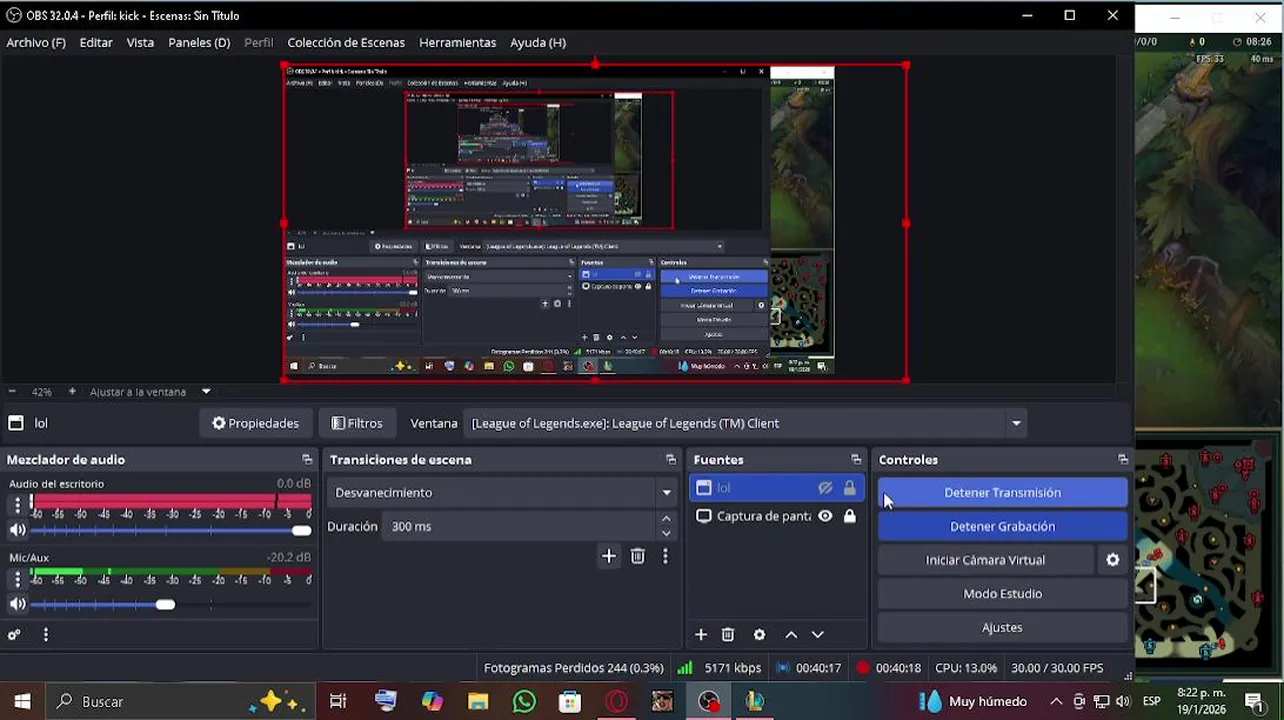
Task: Open Vista menu
Action: [x=140, y=42]
